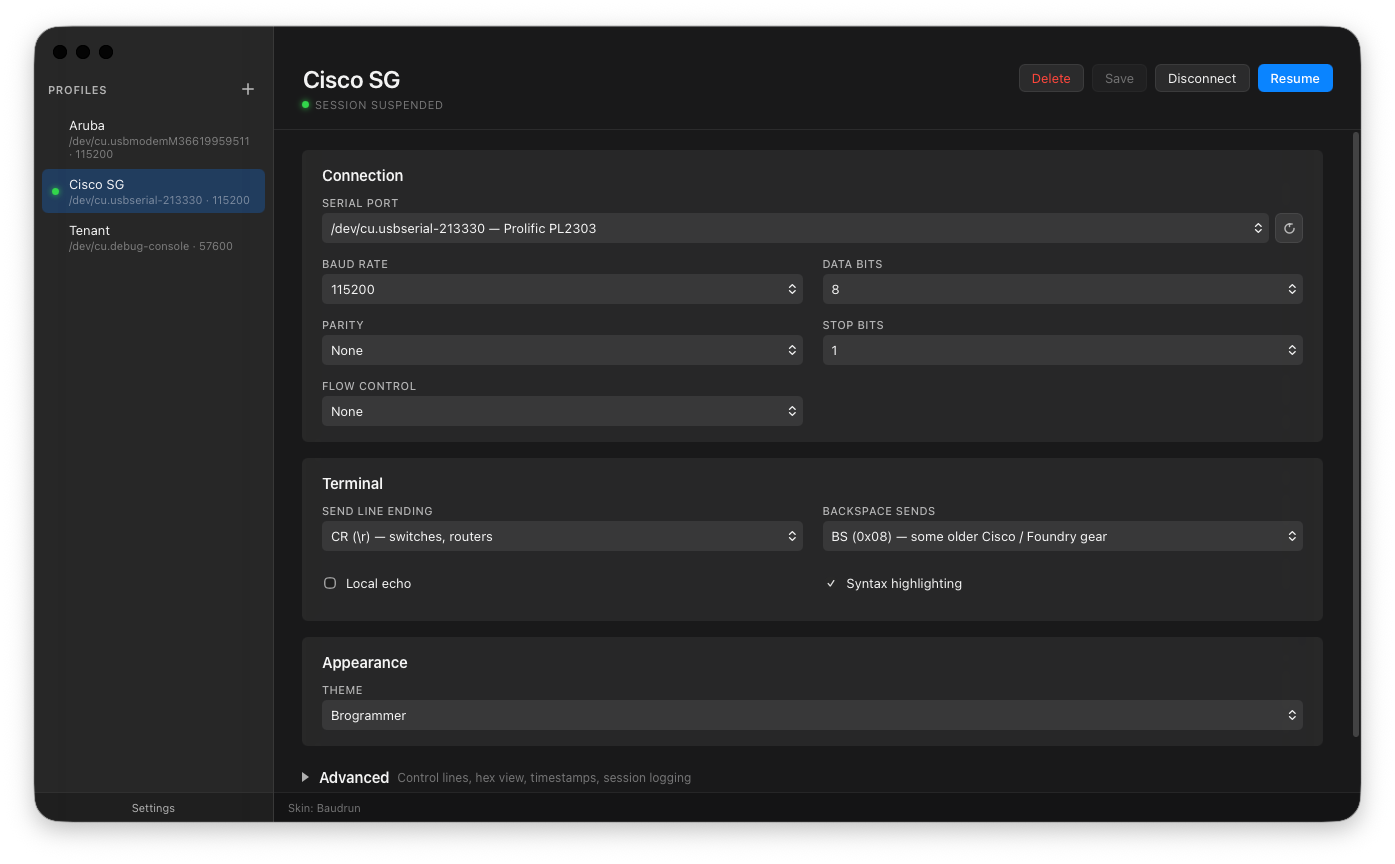Disconnect the current session
1395x864 pixels.
[1202, 77]
